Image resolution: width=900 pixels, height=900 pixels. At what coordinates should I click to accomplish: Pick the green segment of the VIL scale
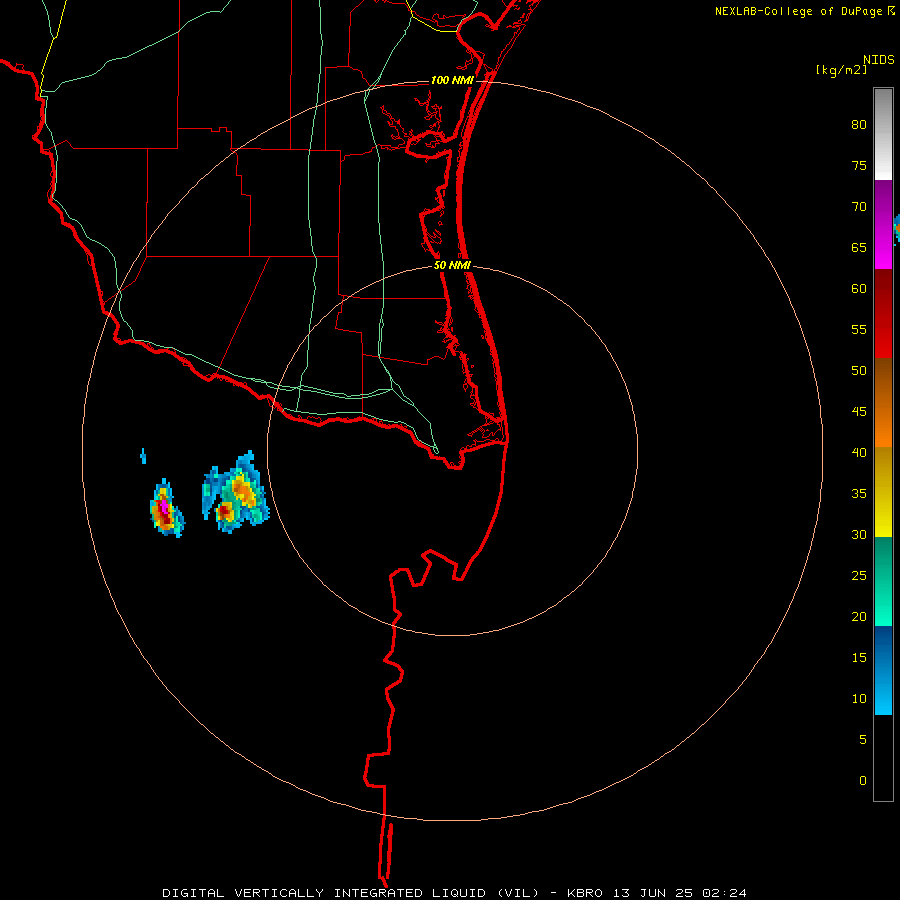tap(883, 581)
